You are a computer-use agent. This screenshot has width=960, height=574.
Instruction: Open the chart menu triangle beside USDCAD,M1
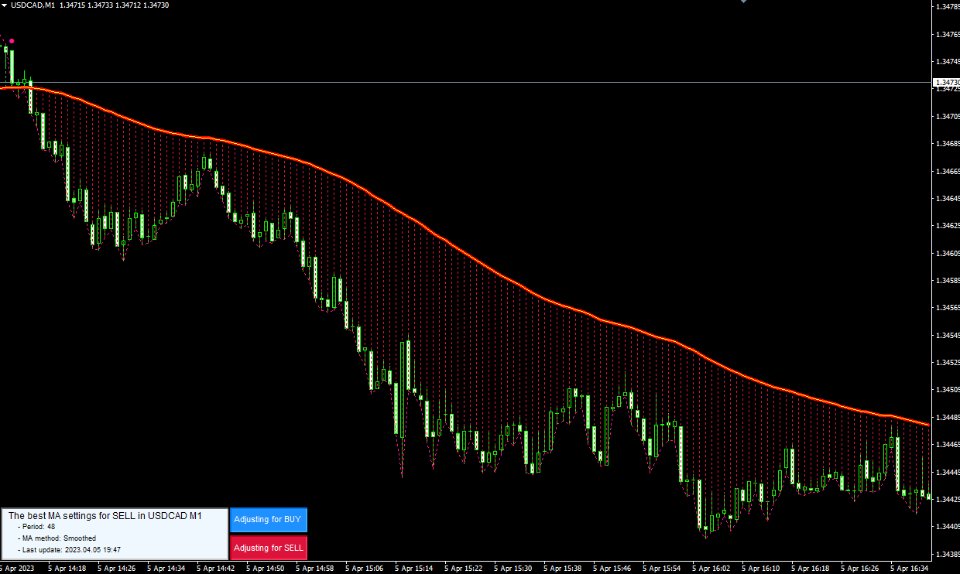(x=4, y=5)
